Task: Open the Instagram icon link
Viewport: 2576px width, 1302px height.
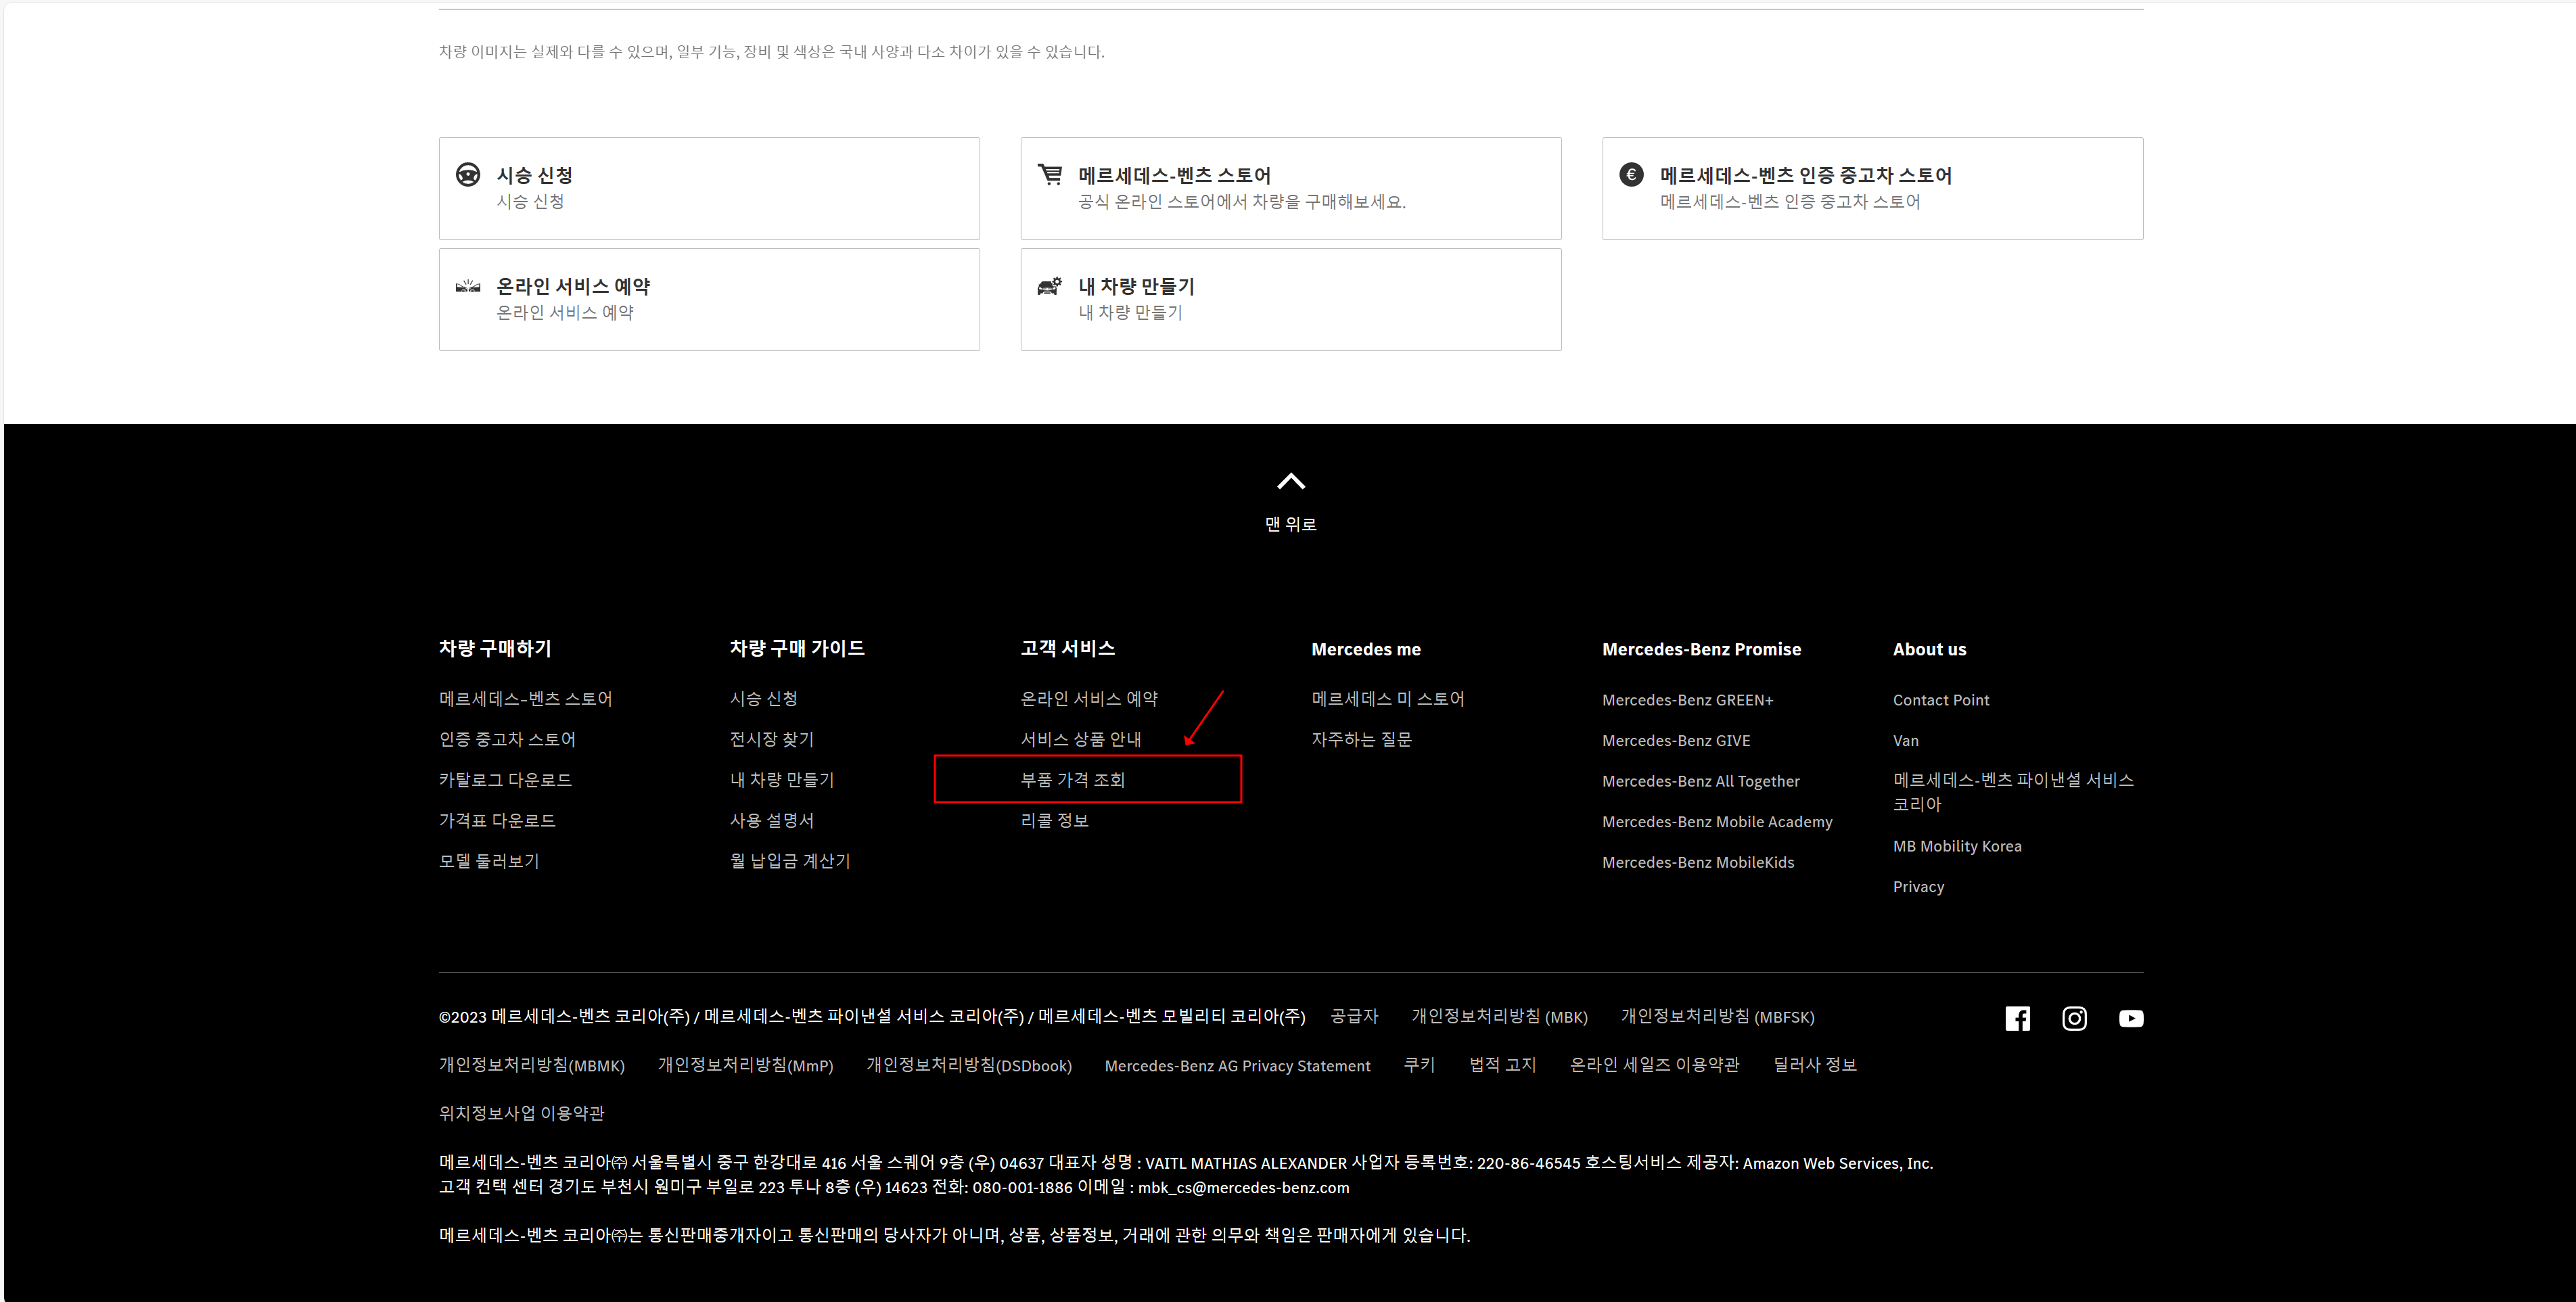Action: [2074, 1018]
